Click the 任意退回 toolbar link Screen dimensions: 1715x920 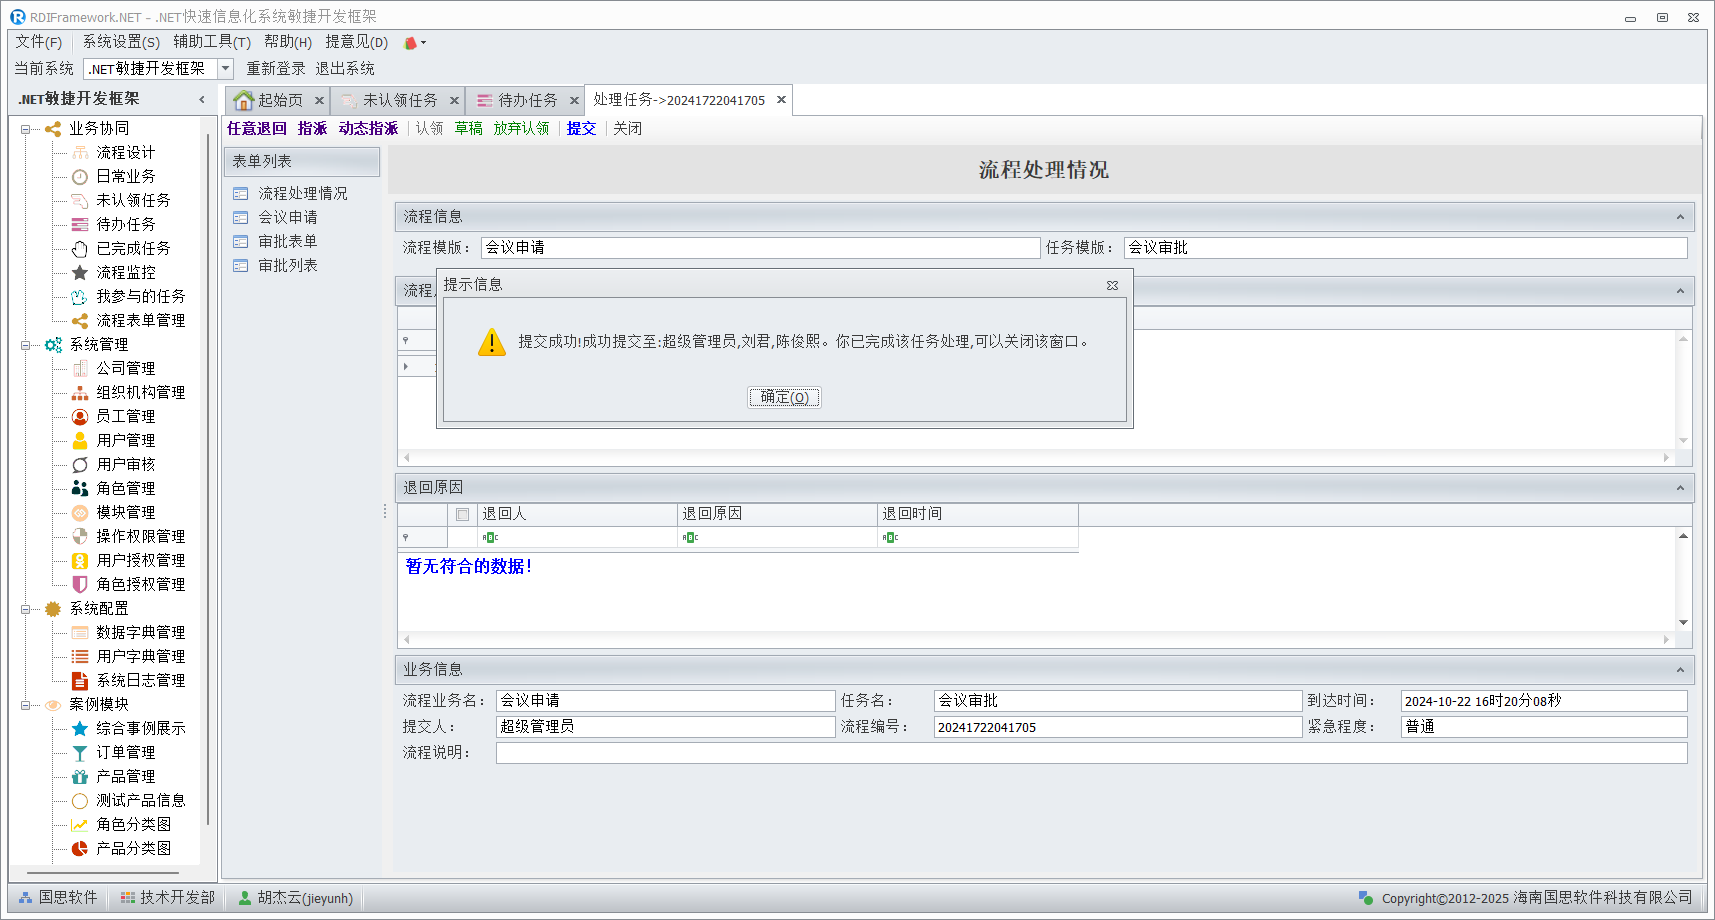[x=256, y=129]
